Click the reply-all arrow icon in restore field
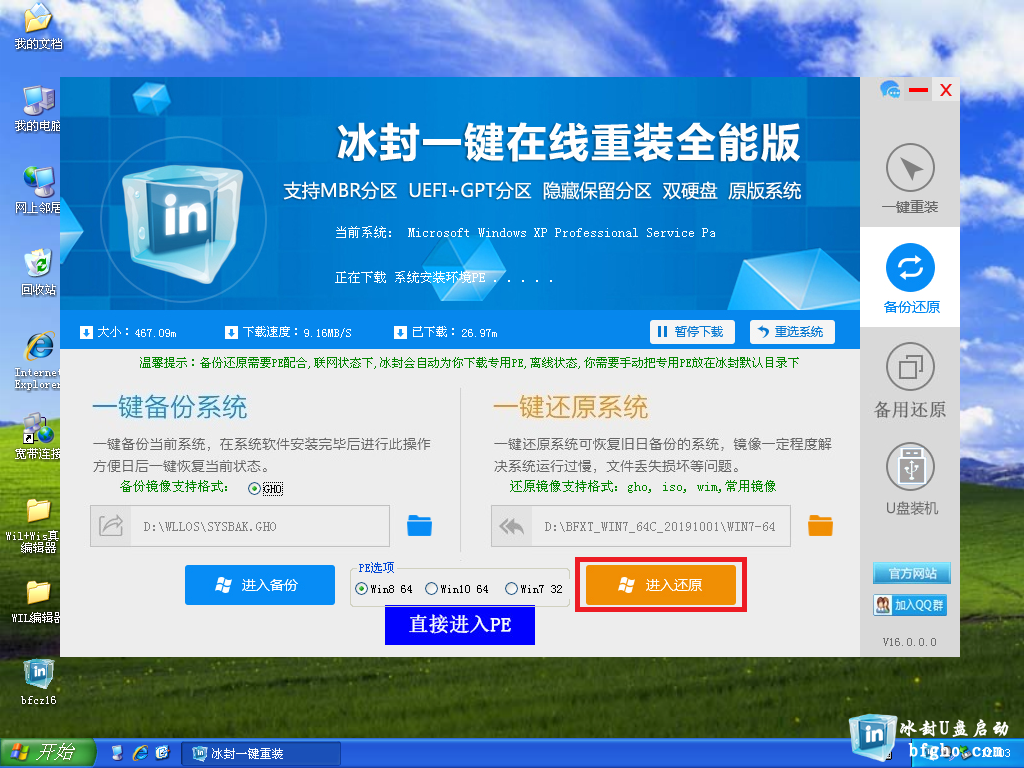The height and width of the screenshot is (768, 1024). (511, 526)
